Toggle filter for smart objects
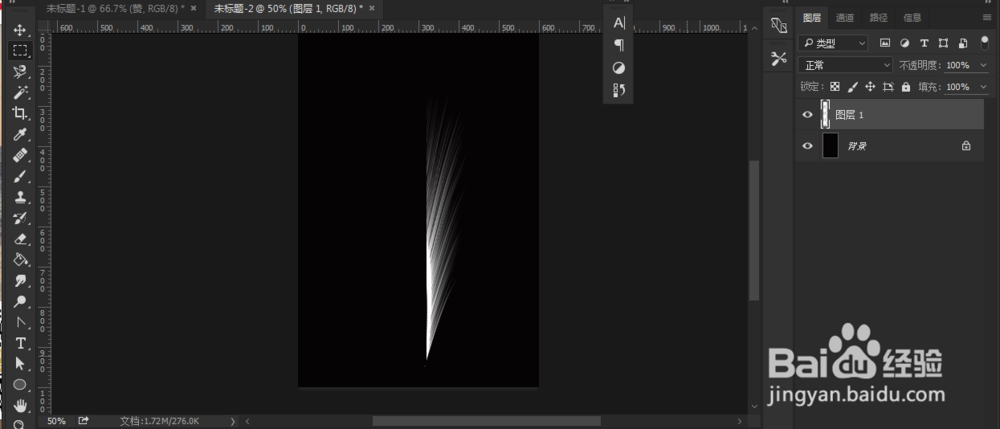Image resolution: width=1000 pixels, height=429 pixels. pyautogui.click(x=964, y=43)
